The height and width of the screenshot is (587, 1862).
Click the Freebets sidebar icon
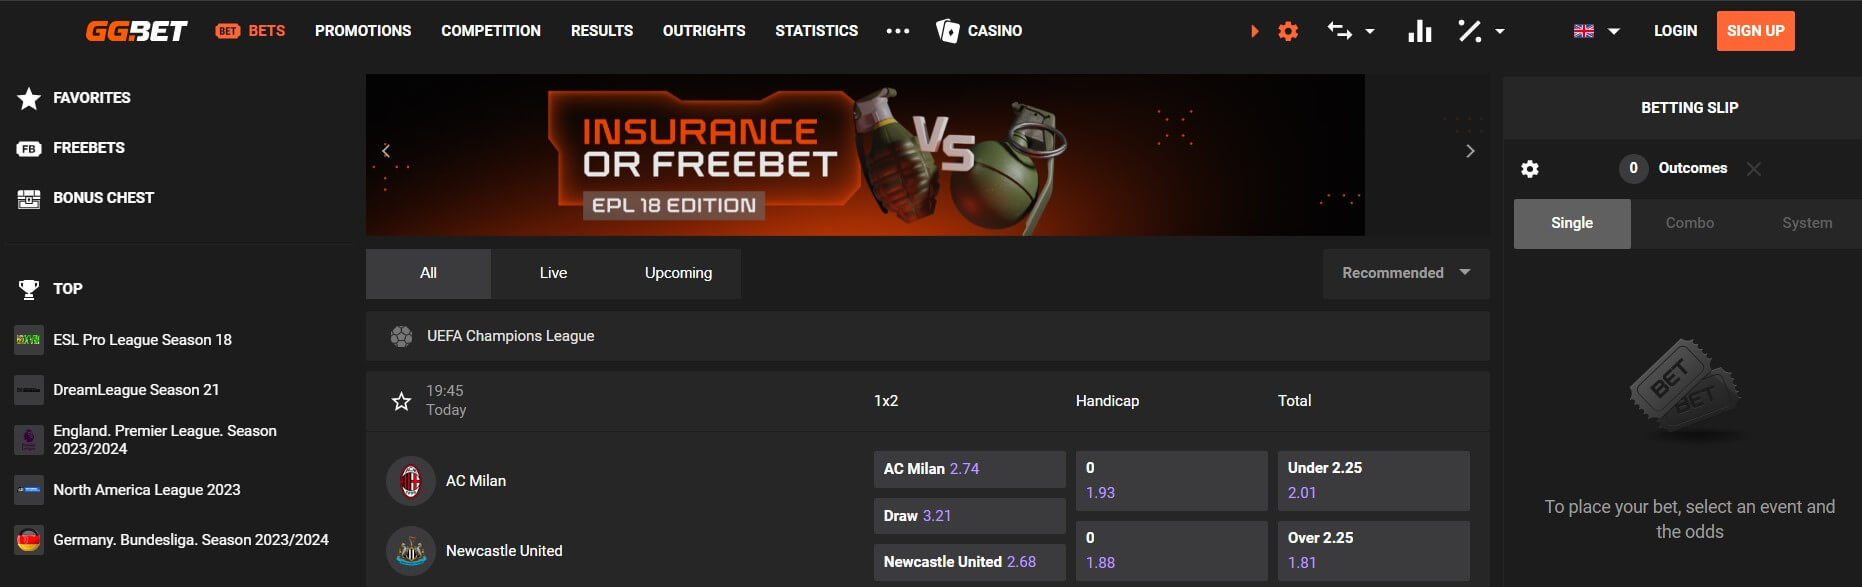(27, 147)
